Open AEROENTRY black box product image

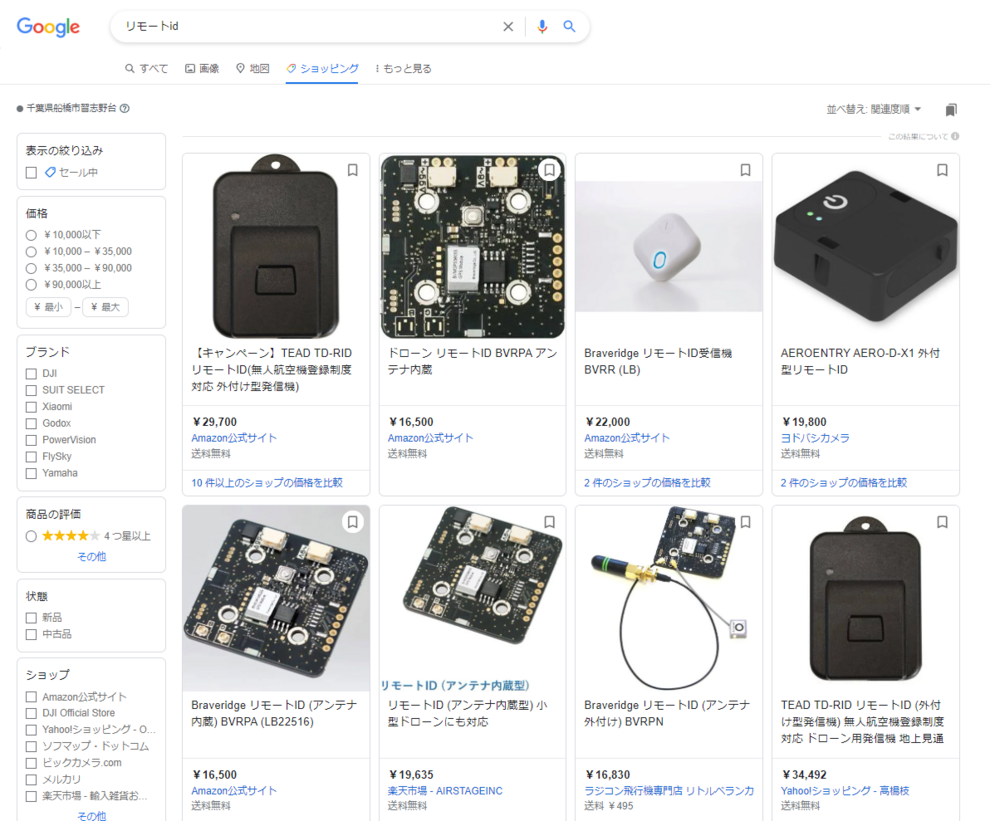click(x=866, y=247)
